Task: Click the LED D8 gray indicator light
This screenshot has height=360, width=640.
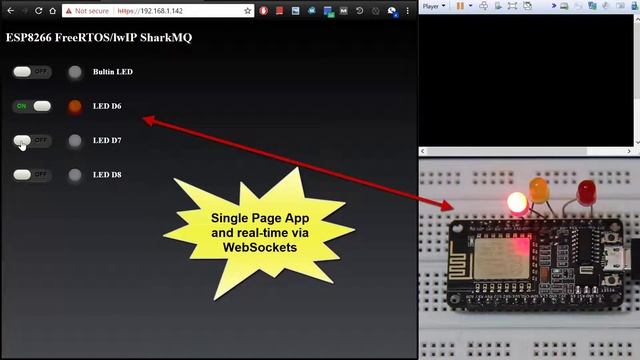Action: pos(75,175)
